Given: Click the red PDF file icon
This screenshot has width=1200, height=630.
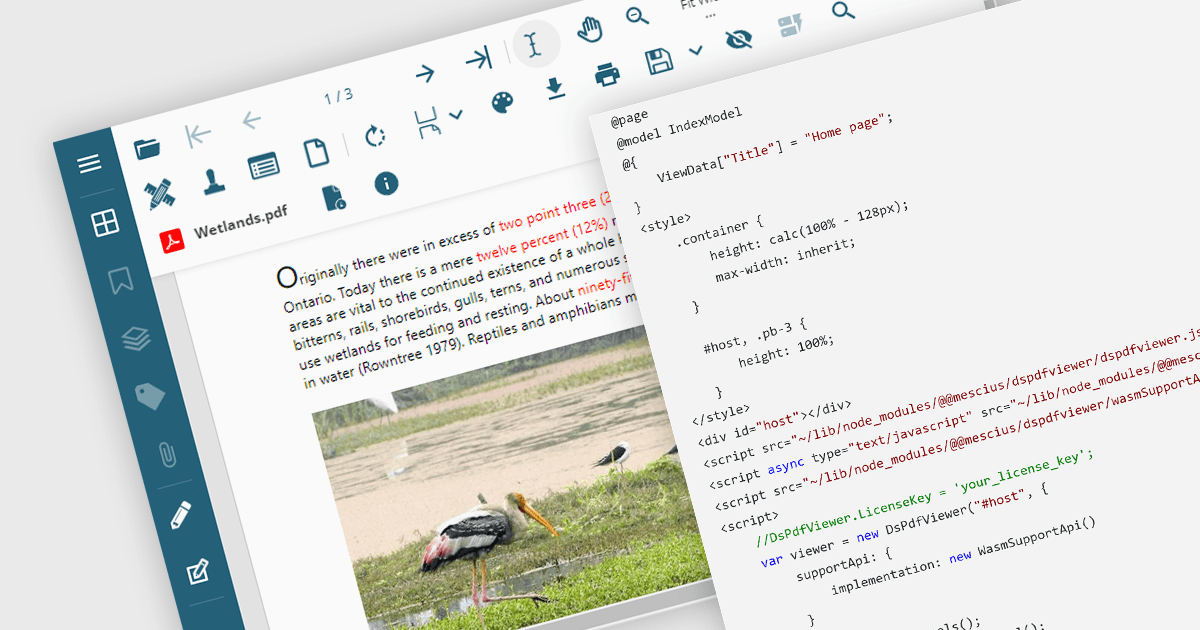Looking at the screenshot, I should coord(173,240).
